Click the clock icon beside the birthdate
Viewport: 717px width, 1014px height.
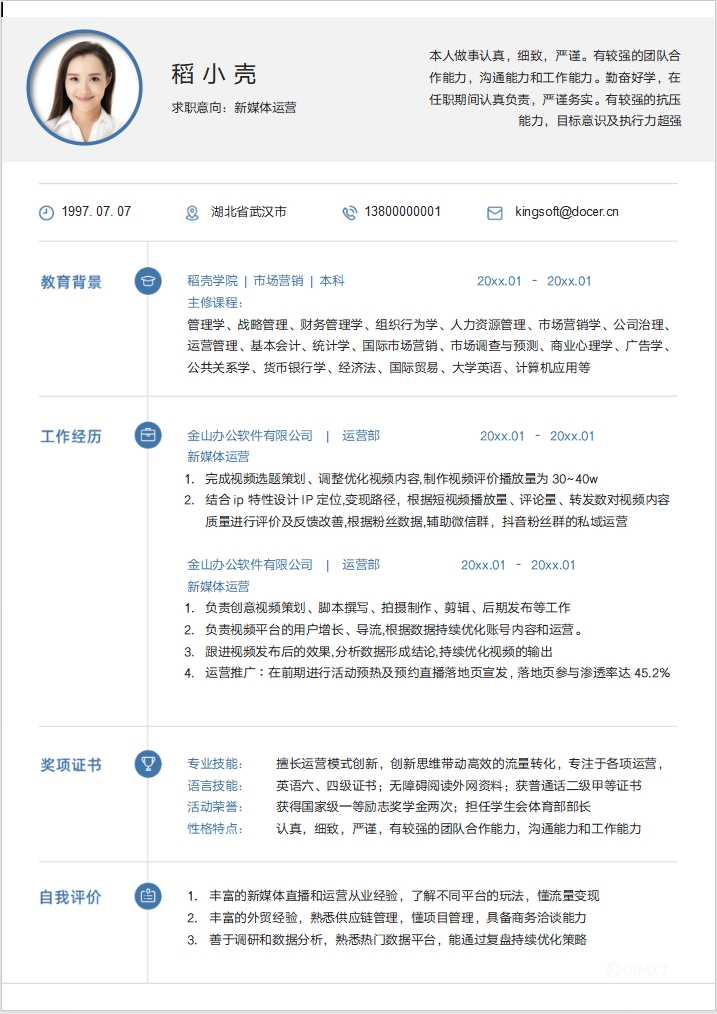[46, 213]
